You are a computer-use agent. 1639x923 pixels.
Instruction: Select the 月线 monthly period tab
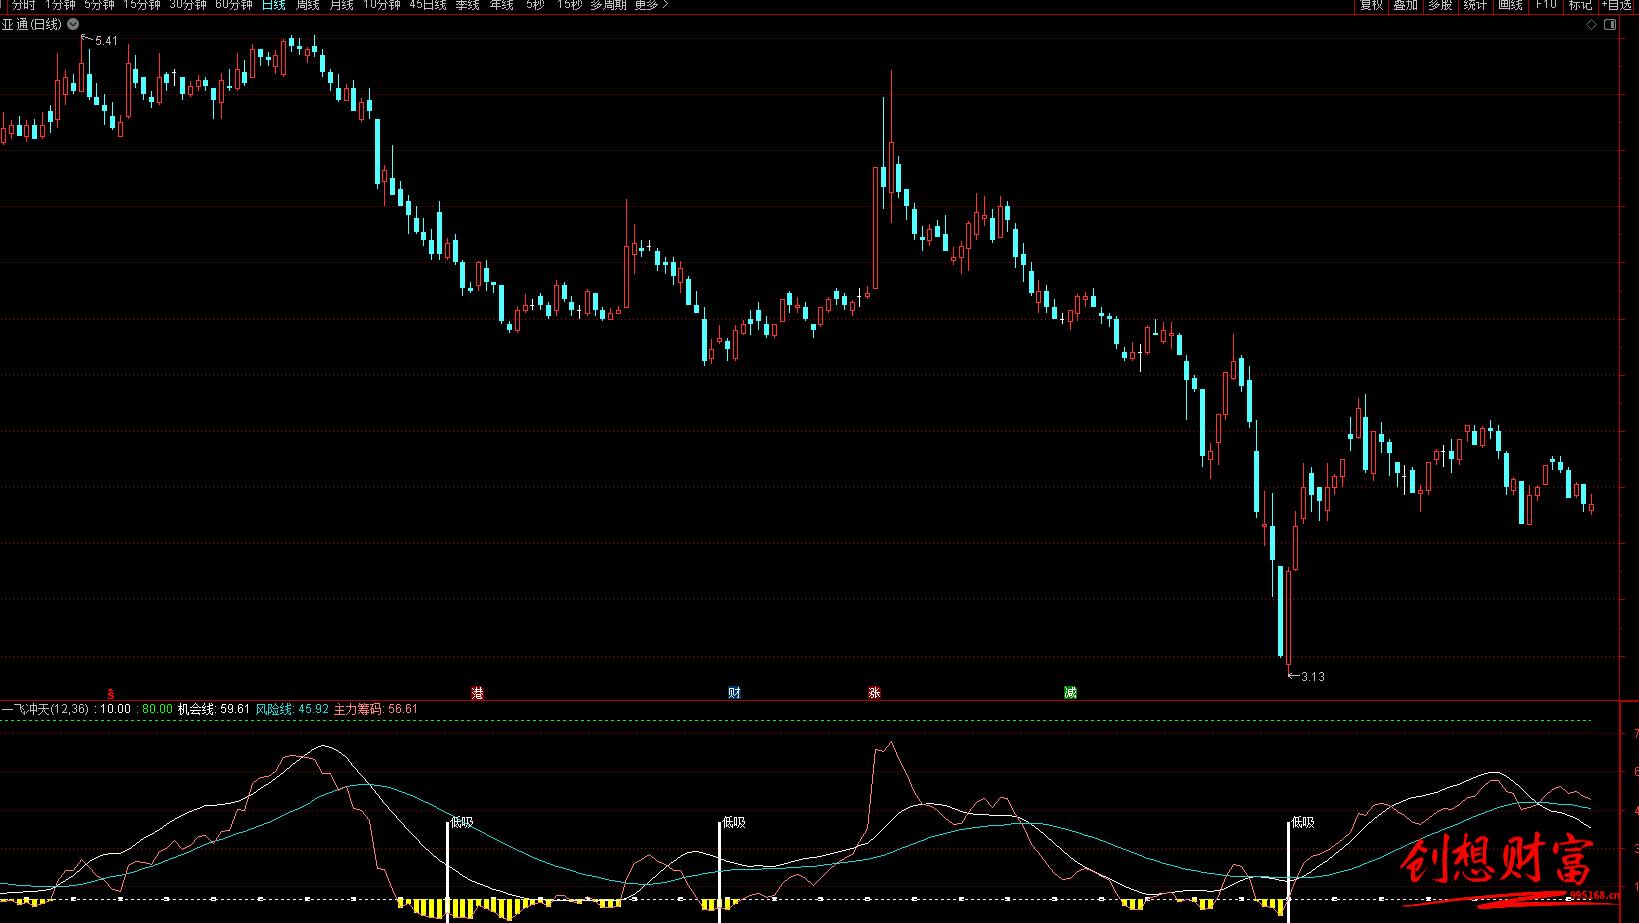342,5
